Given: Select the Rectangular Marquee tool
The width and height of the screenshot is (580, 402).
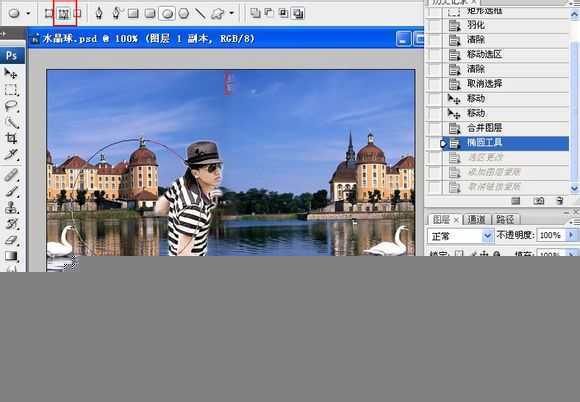Looking at the screenshot, I should pos(11,90).
